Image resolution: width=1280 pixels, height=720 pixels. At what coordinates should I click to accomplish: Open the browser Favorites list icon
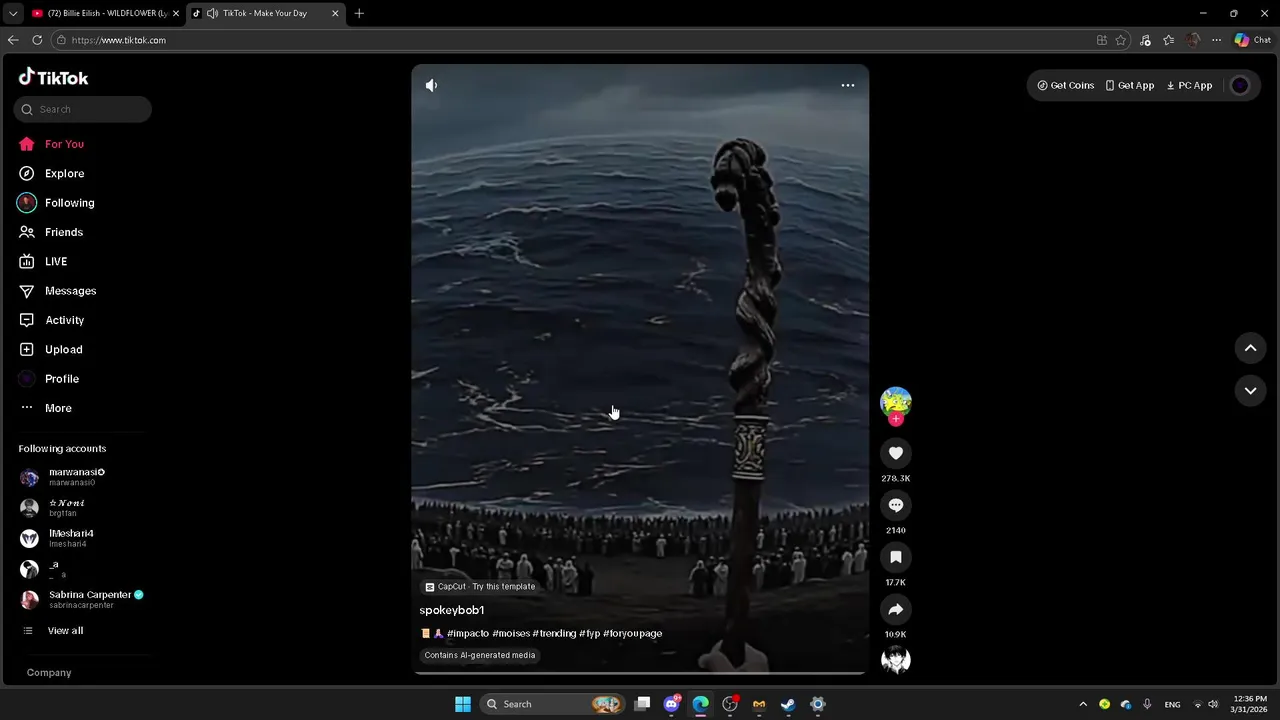[1169, 40]
